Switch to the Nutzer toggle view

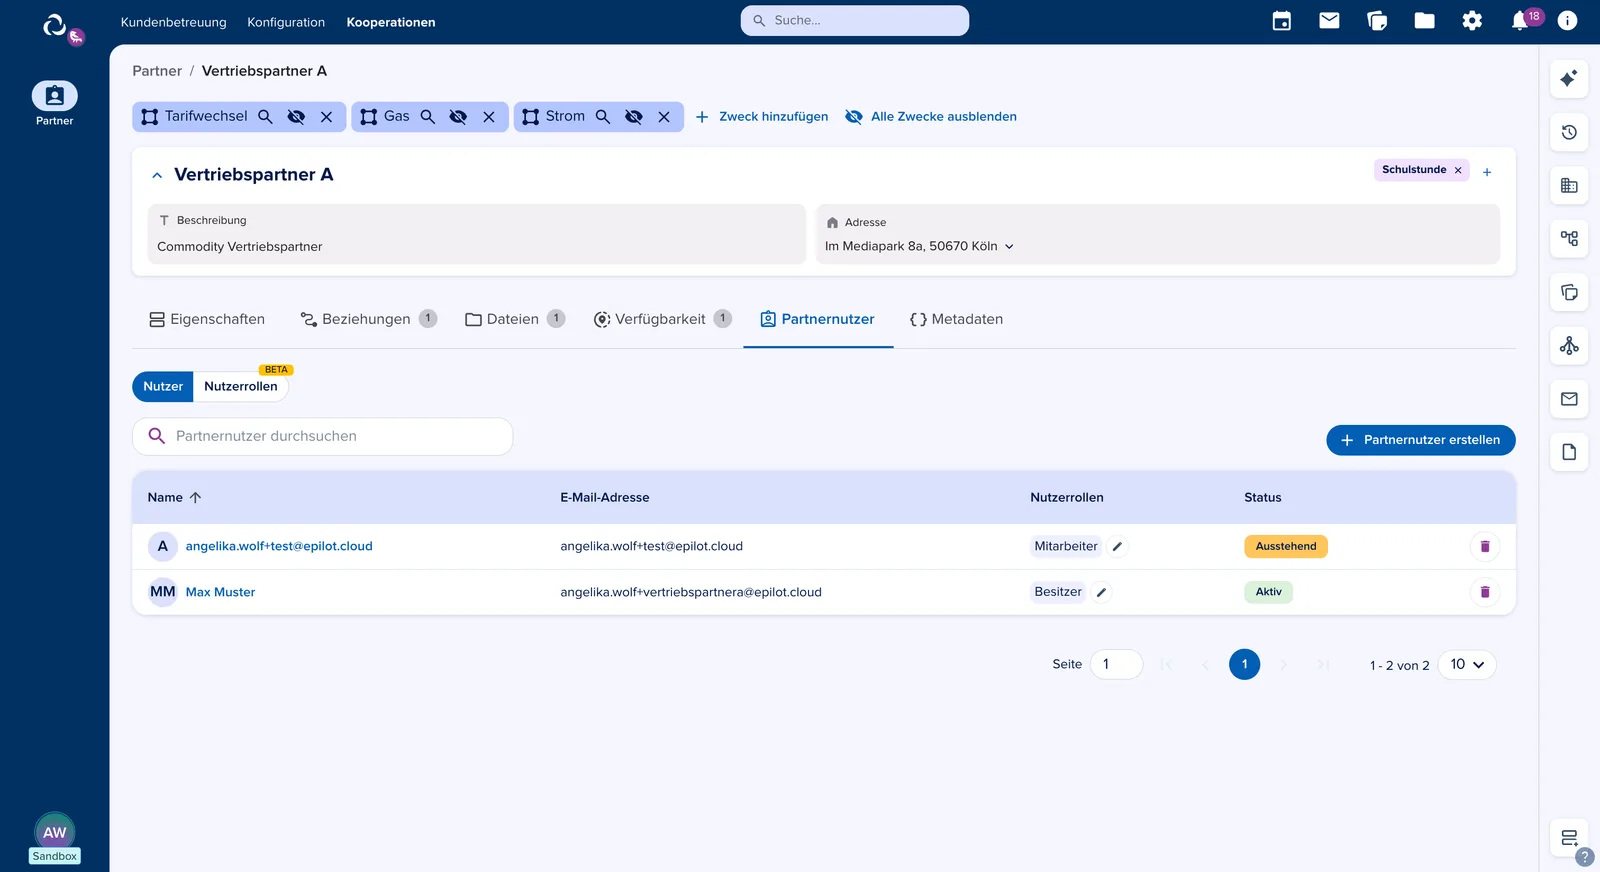tap(163, 387)
